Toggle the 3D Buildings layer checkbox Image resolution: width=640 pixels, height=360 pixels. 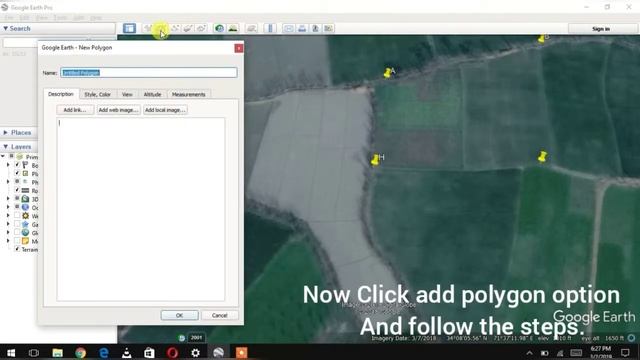(17, 199)
